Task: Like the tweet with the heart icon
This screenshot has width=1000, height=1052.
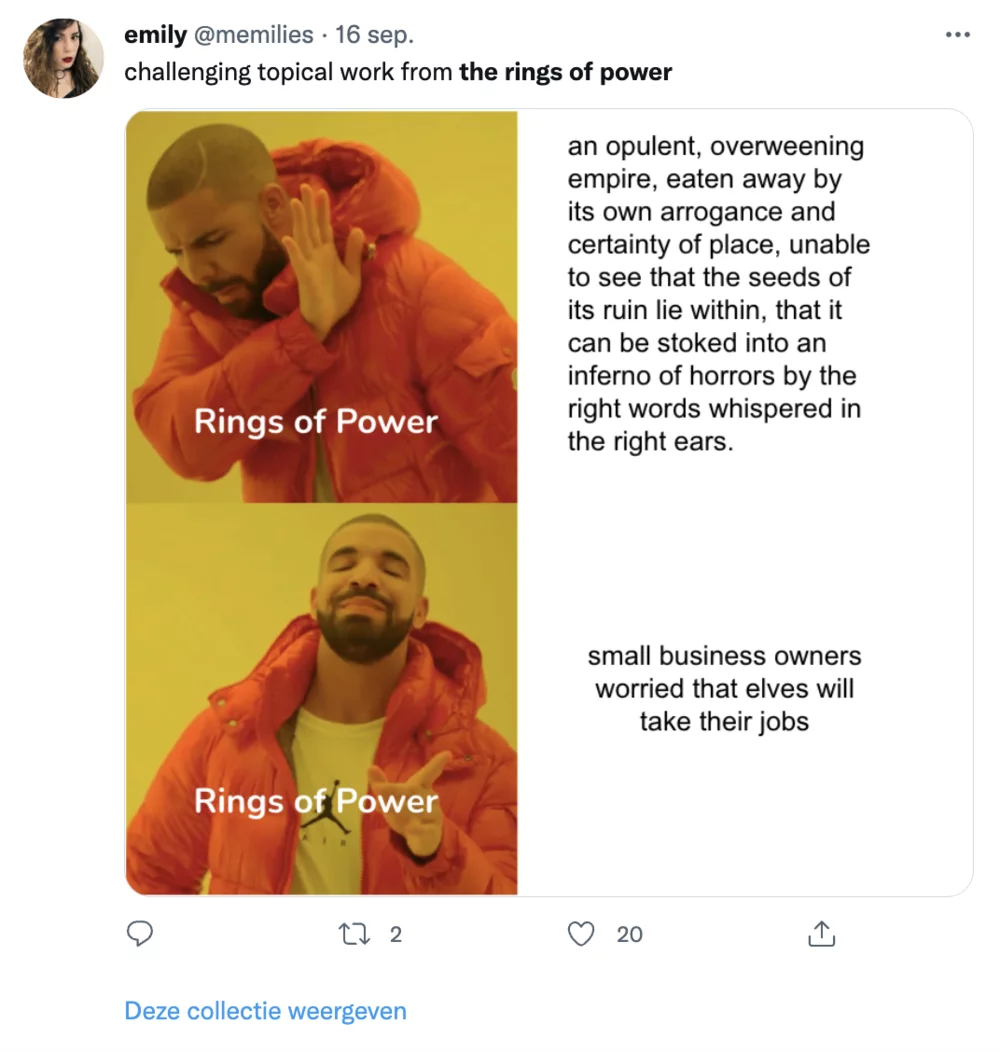Action: pos(581,934)
